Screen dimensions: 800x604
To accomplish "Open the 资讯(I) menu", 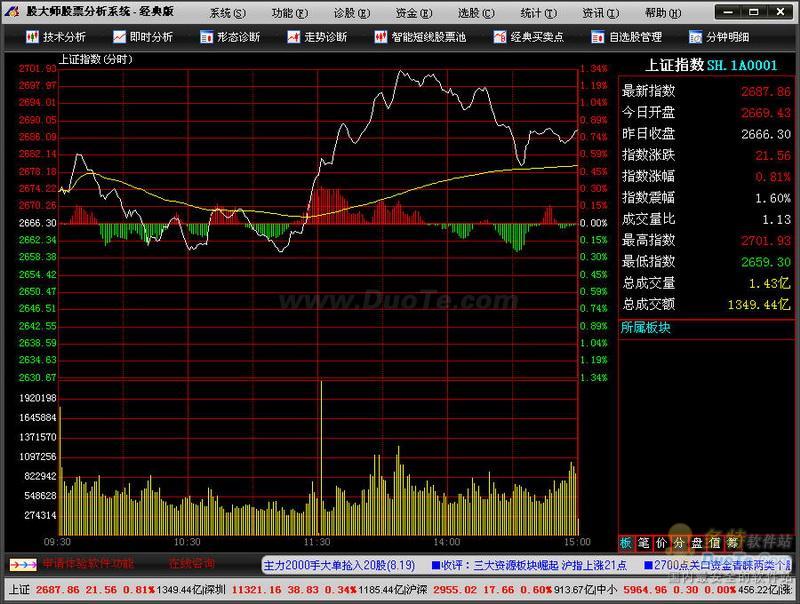I will pyautogui.click(x=601, y=13).
